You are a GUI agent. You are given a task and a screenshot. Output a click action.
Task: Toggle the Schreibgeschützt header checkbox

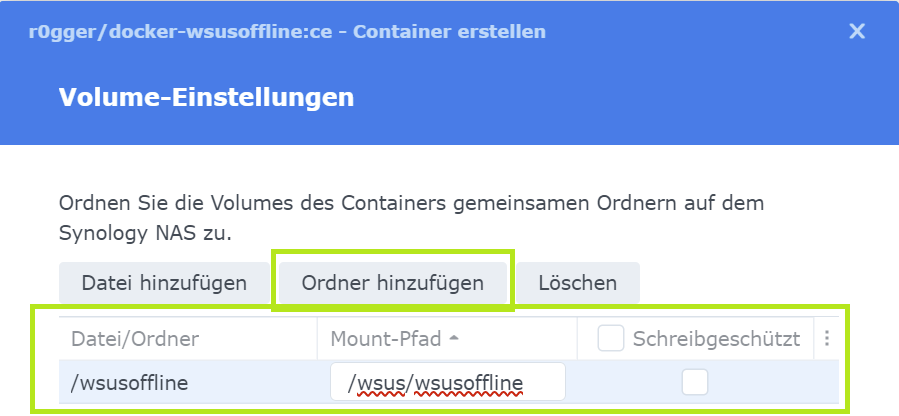point(611,339)
